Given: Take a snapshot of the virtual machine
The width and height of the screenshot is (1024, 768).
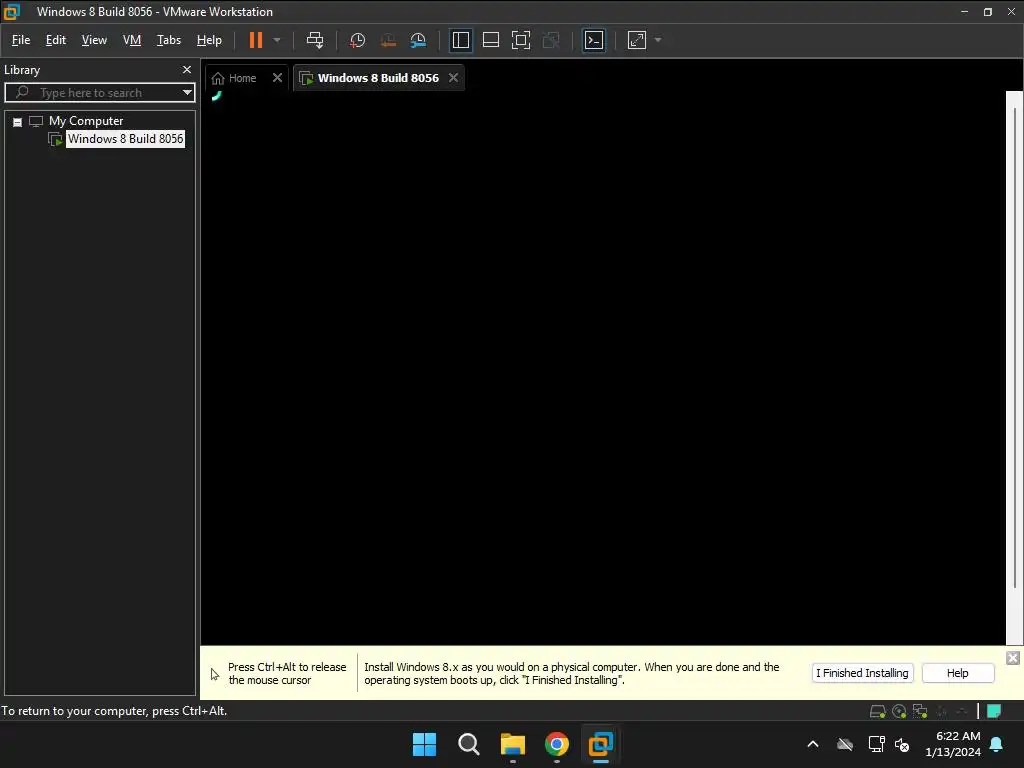Looking at the screenshot, I should [357, 40].
